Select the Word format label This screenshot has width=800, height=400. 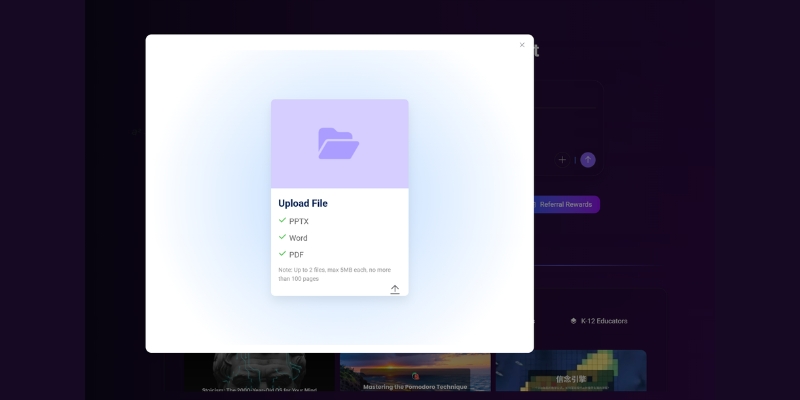298,238
